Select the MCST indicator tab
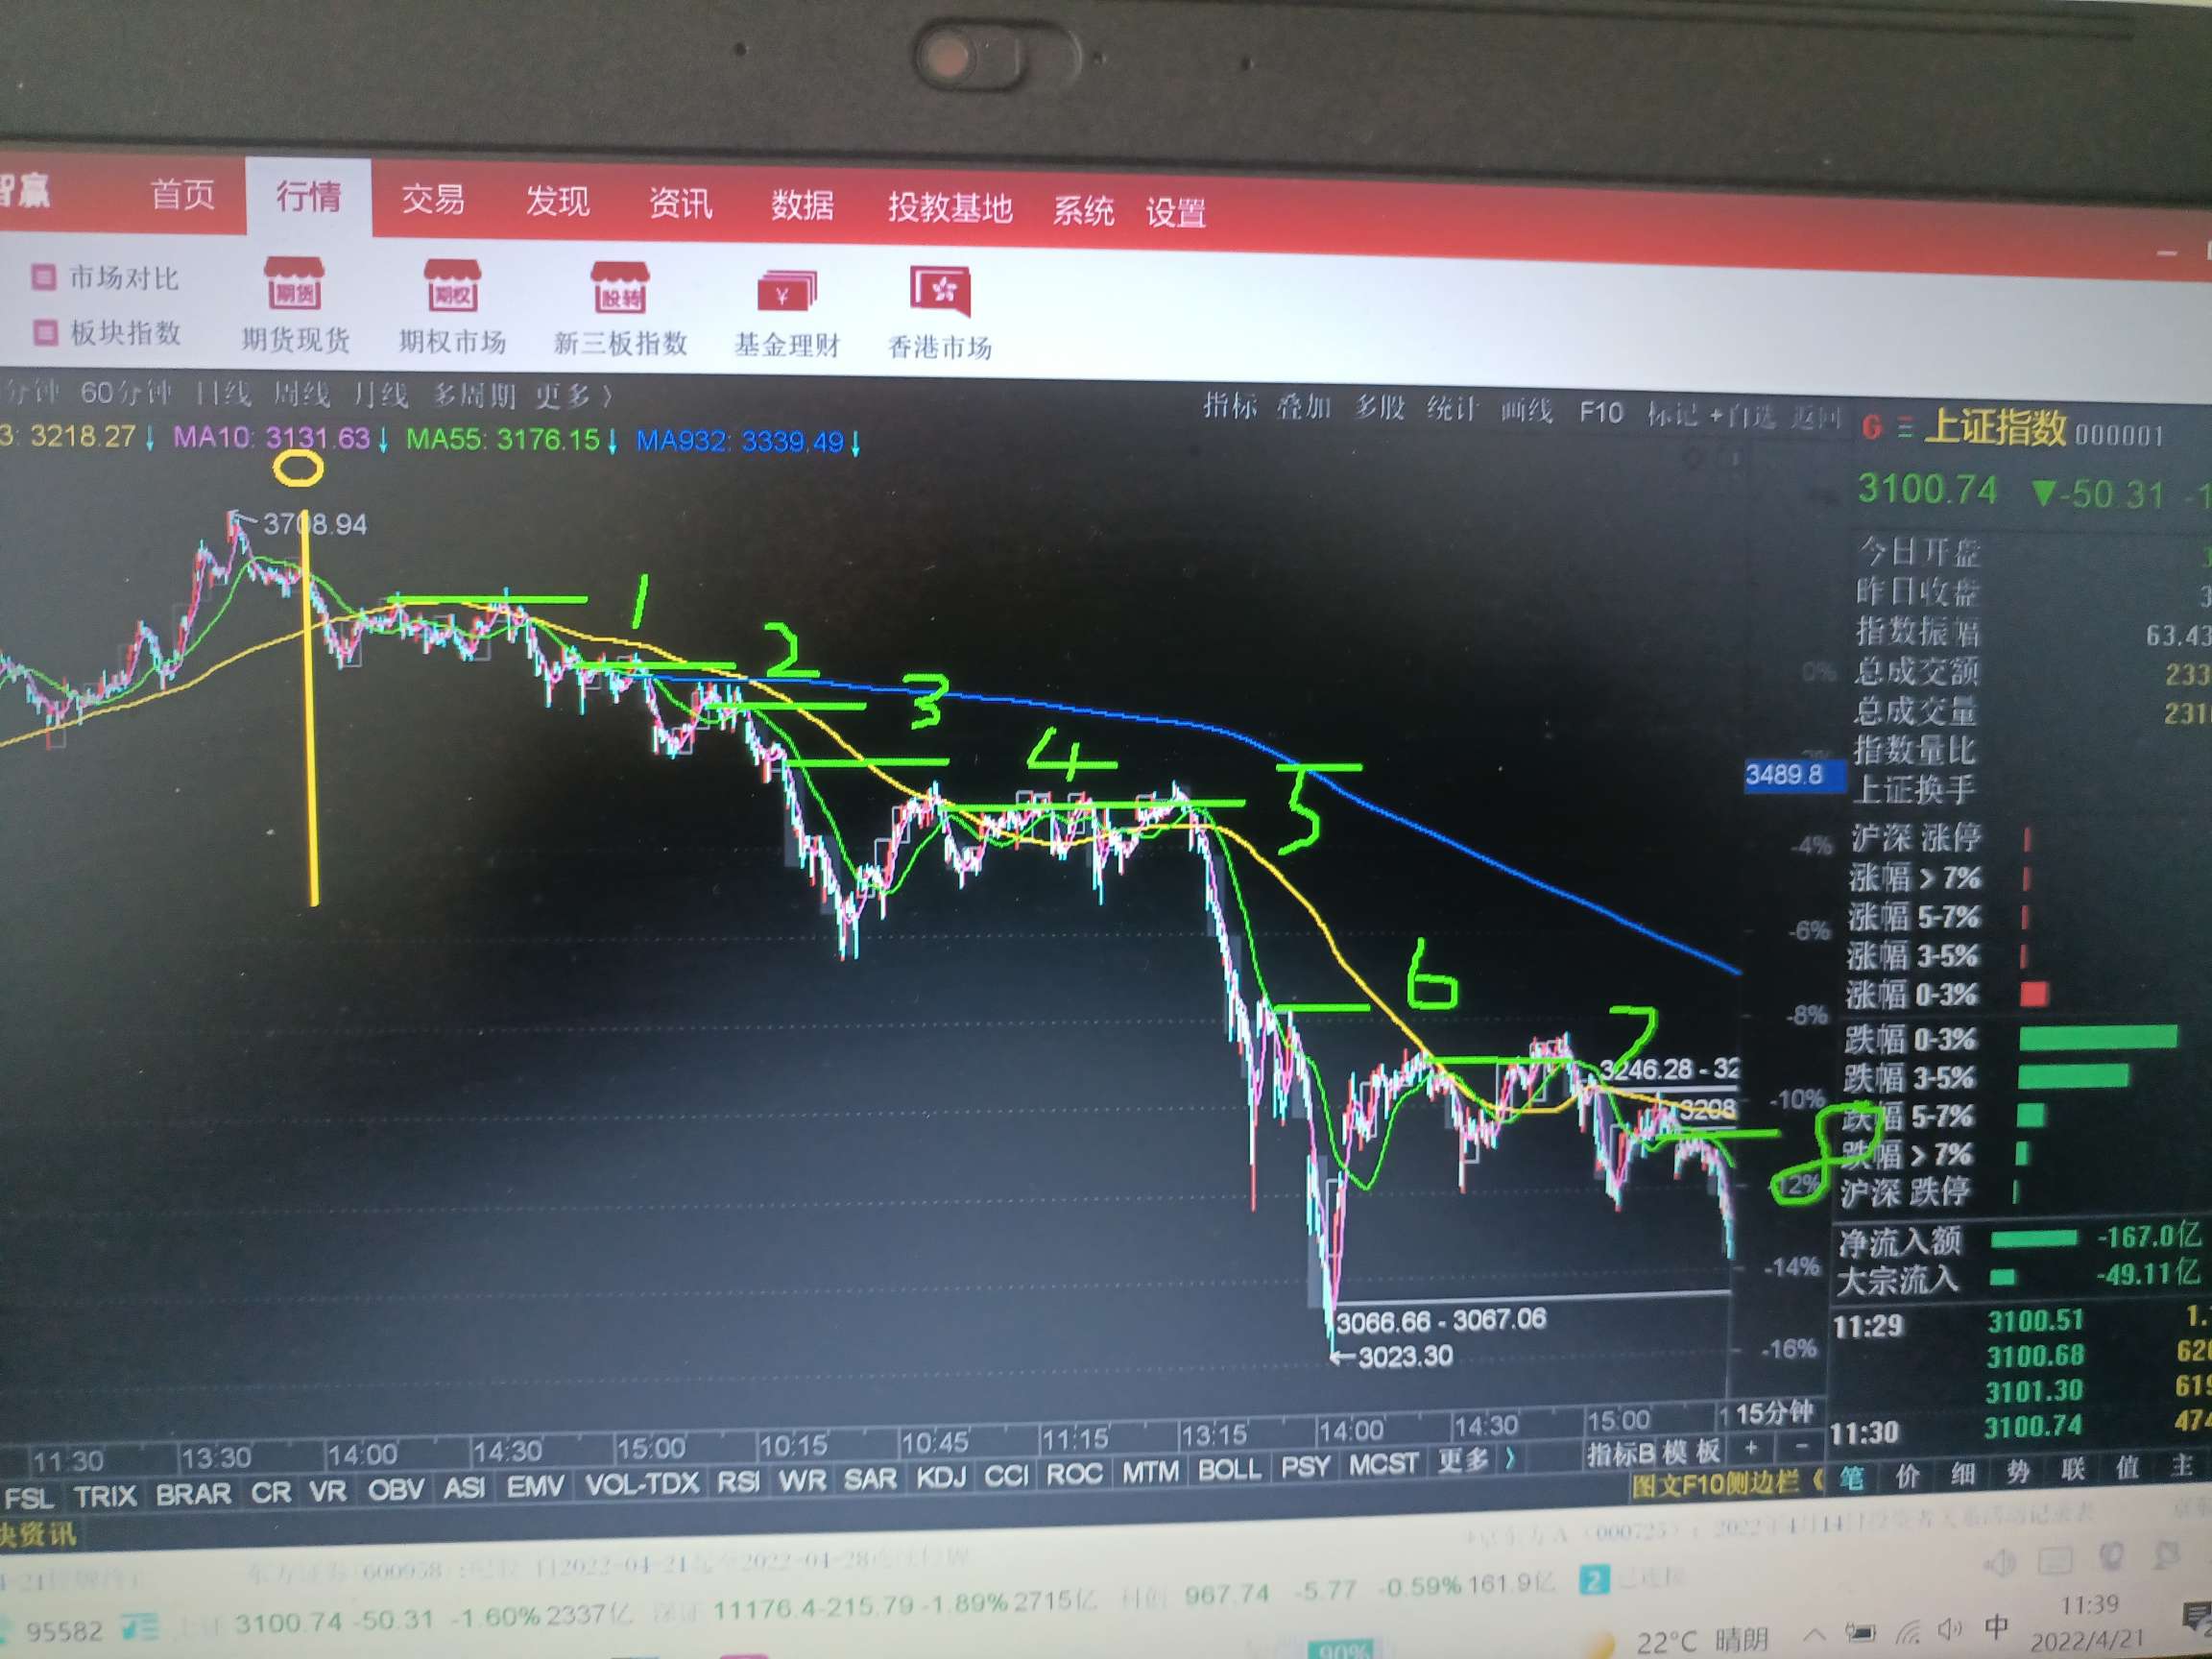Image resolution: width=2212 pixels, height=1659 pixels. (x=1383, y=1464)
